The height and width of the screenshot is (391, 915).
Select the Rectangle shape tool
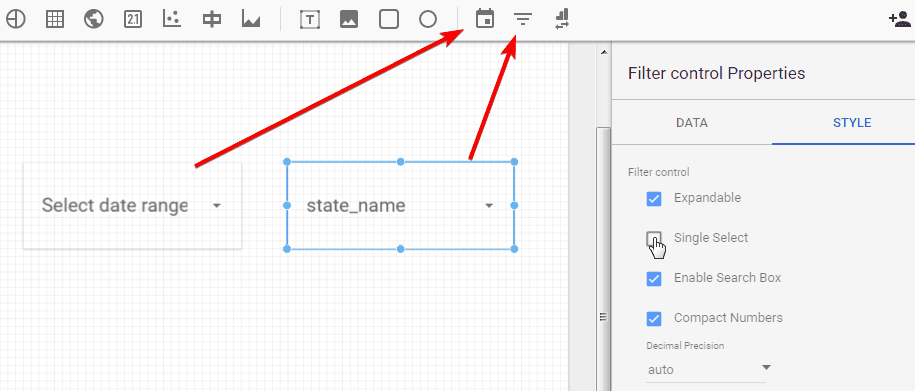389,19
